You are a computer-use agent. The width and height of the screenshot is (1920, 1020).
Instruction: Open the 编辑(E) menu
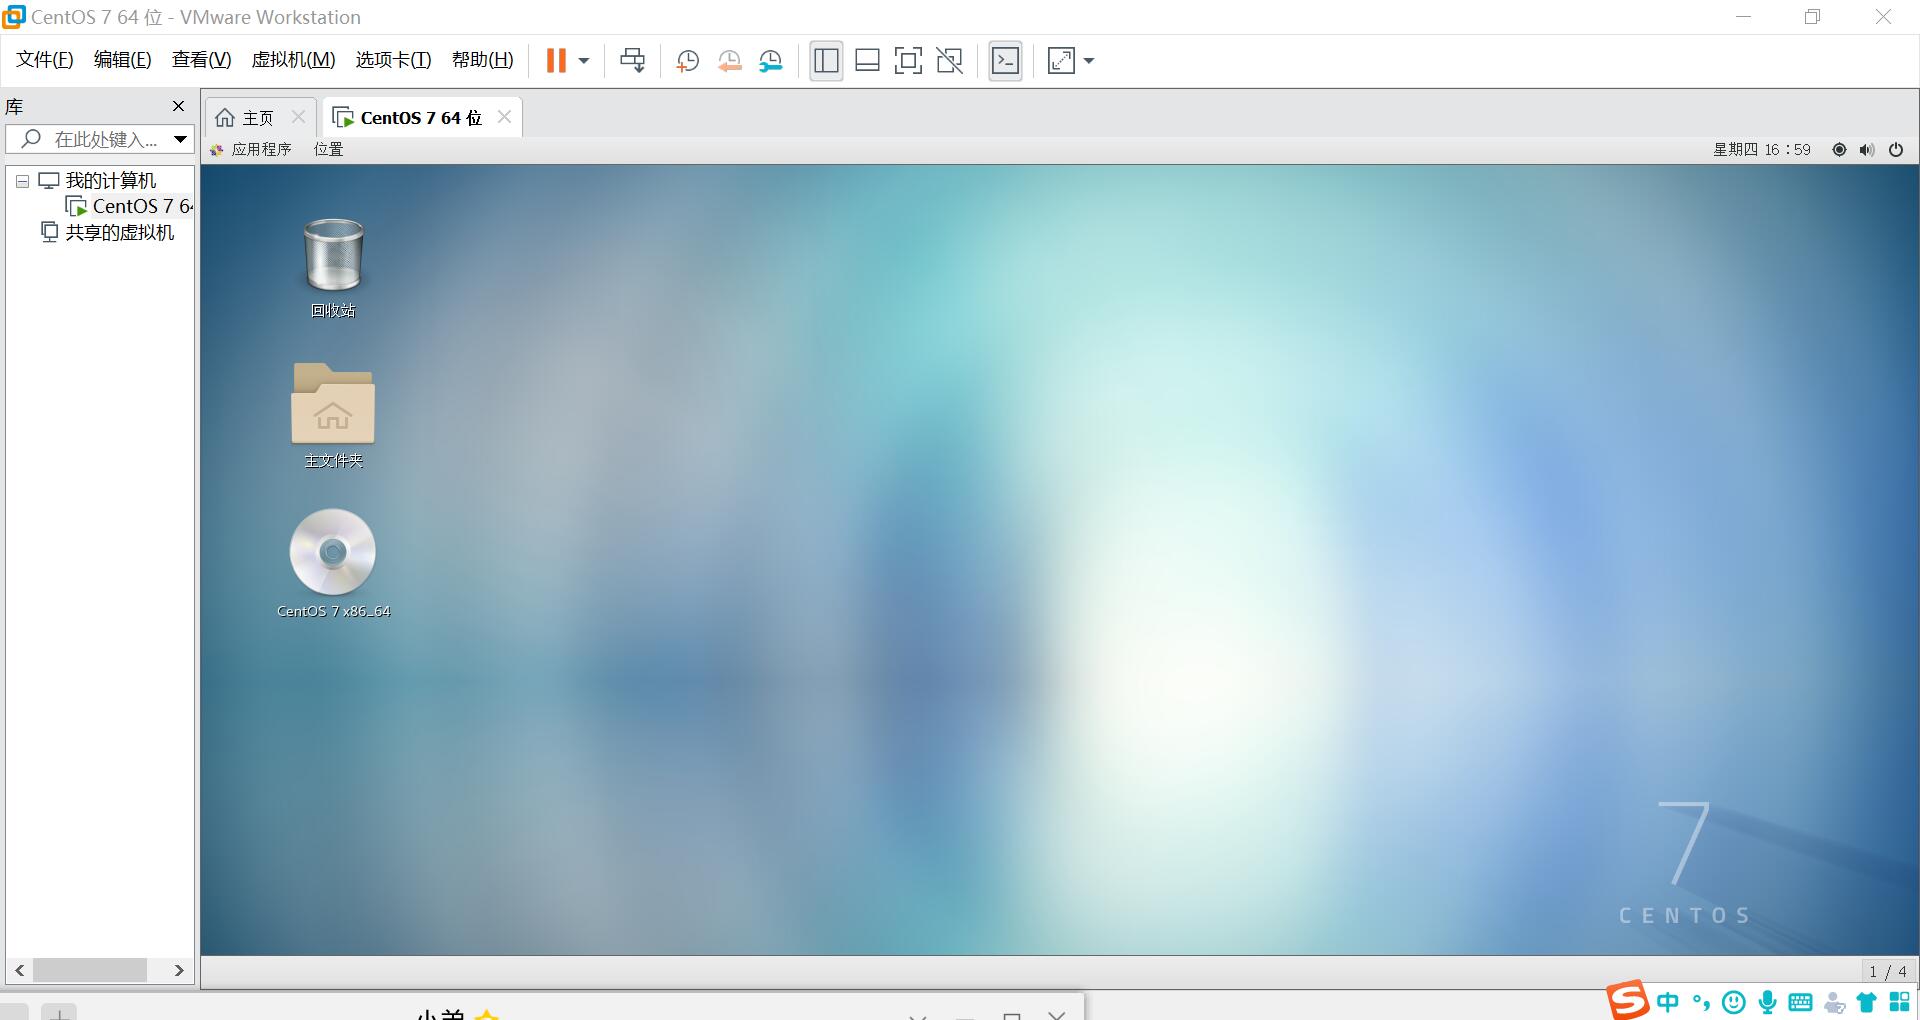(x=122, y=60)
